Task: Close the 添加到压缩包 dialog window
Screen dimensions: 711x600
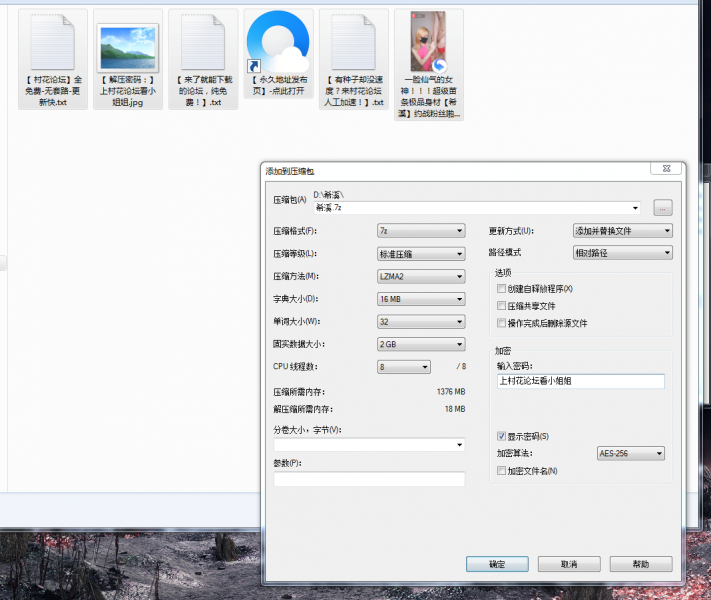Action: pos(659,170)
